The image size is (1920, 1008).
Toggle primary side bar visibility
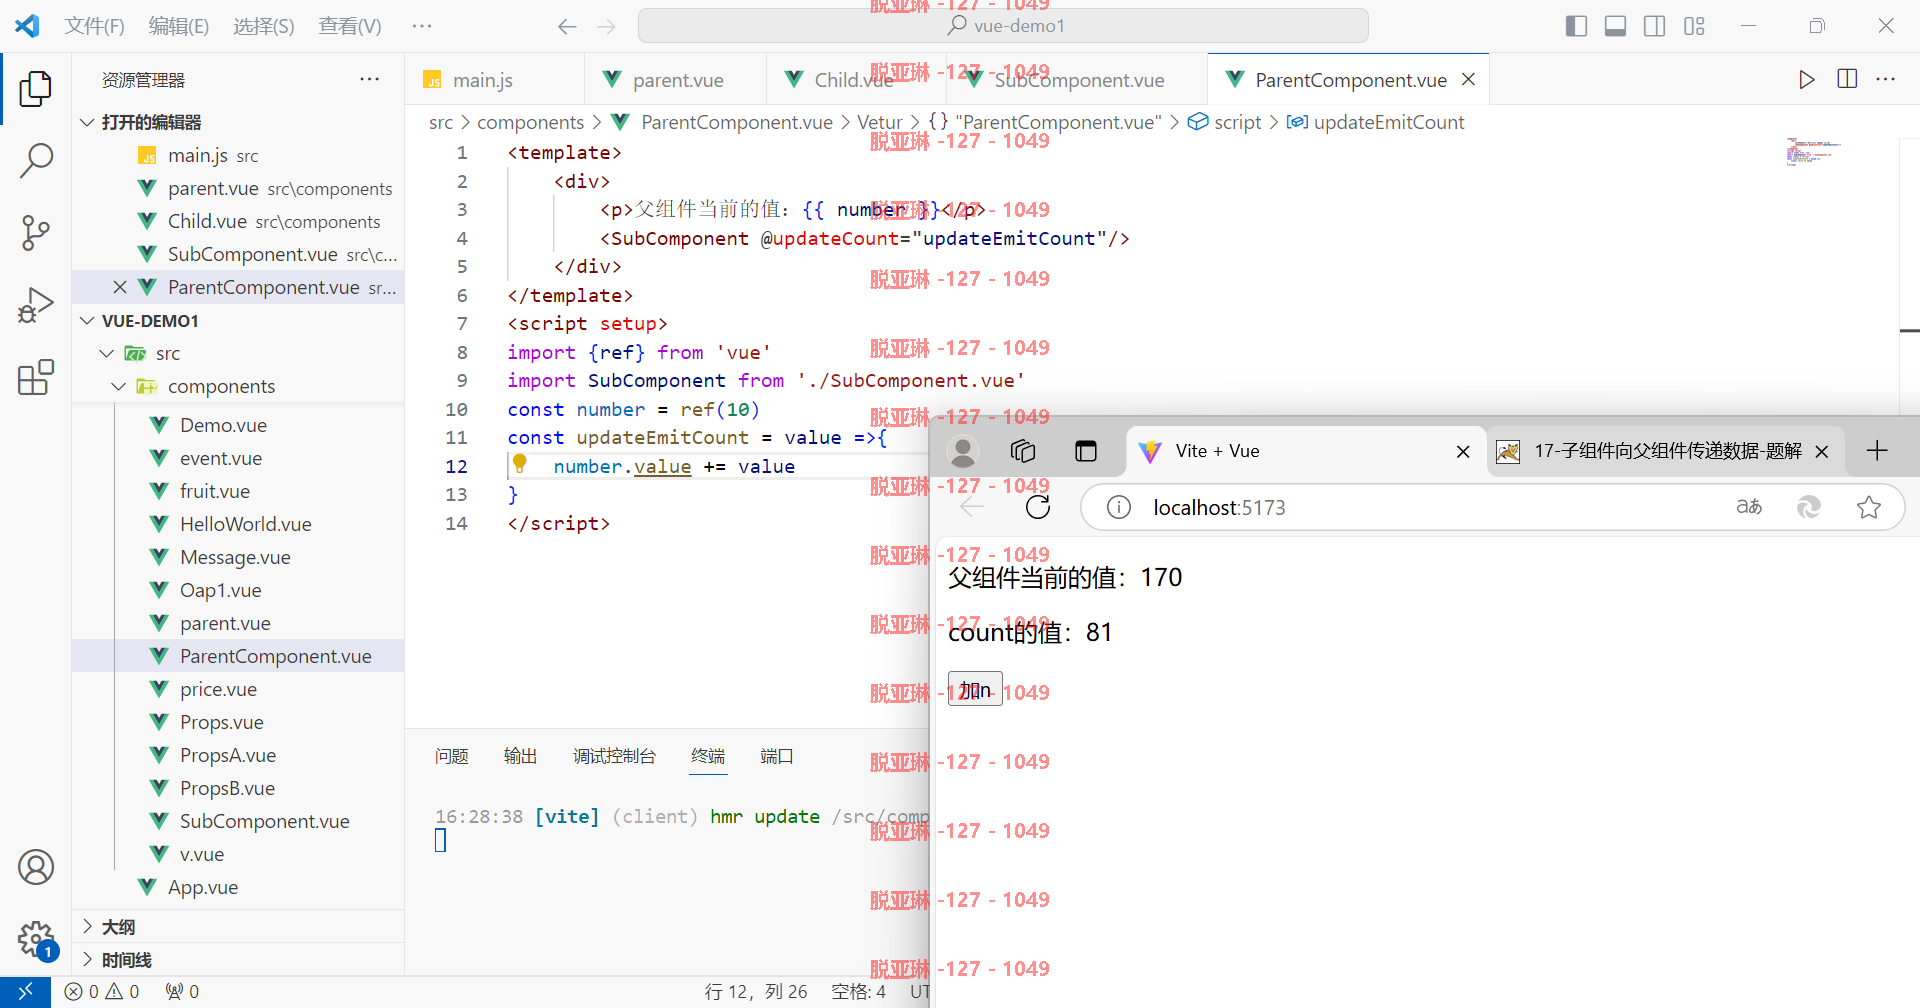[x=1576, y=26]
